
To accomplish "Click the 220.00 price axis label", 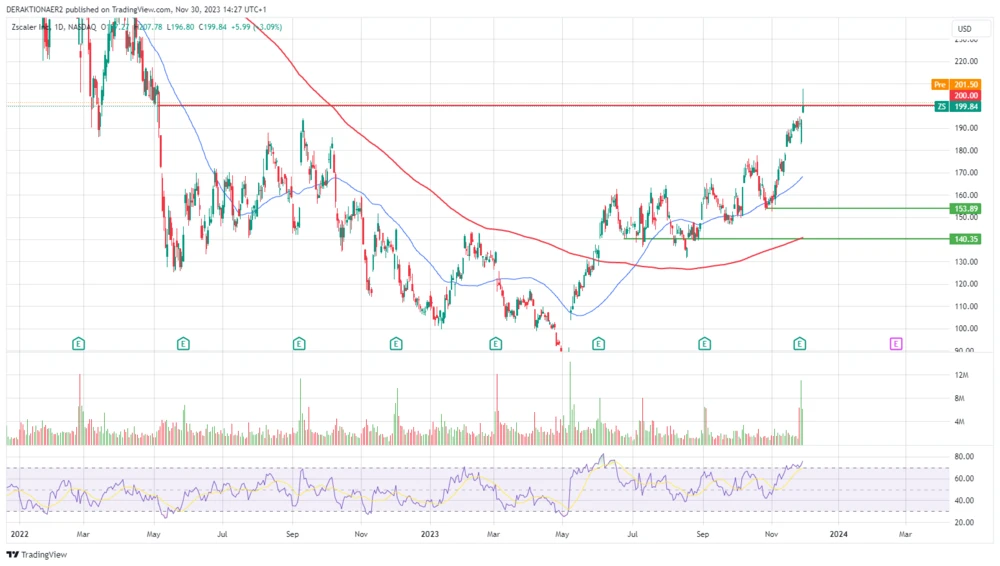I will click(x=966, y=61).
